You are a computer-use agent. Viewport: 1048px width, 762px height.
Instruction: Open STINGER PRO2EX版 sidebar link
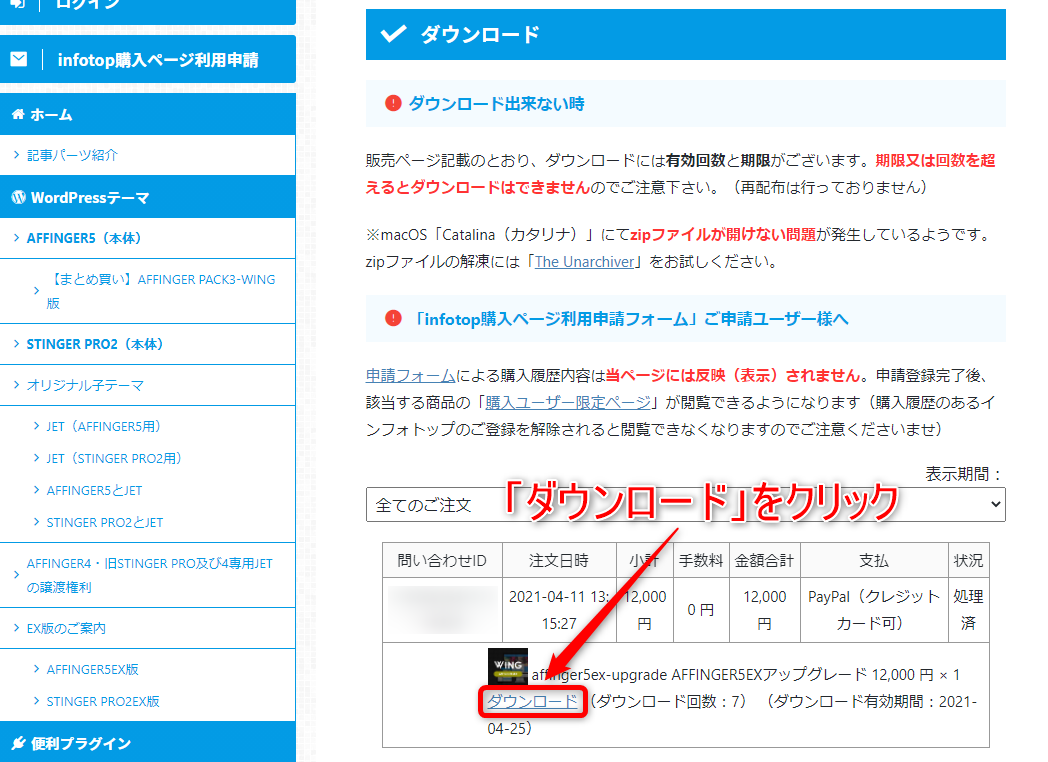click(104, 701)
